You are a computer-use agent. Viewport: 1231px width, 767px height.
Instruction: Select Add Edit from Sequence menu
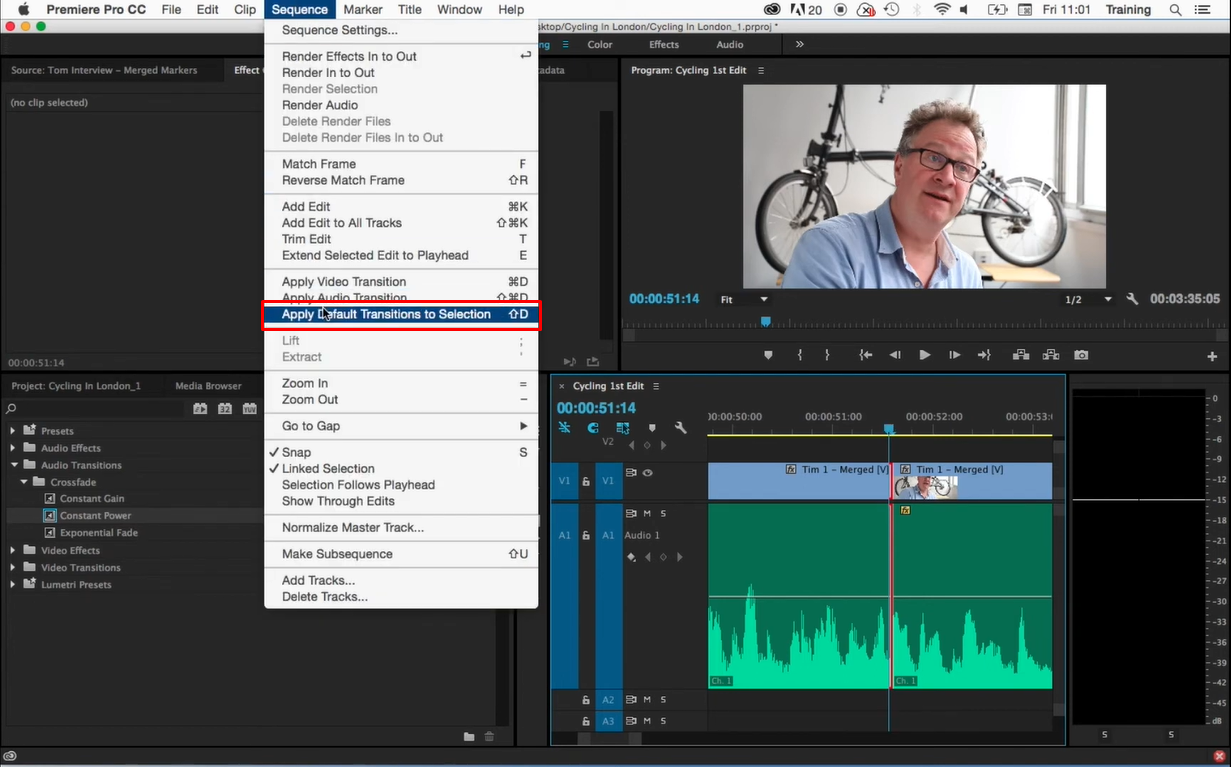401,207
